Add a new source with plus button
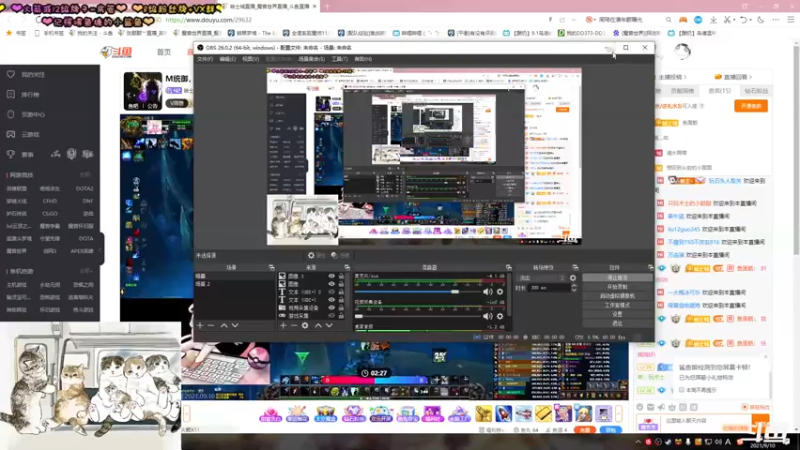 [283, 326]
